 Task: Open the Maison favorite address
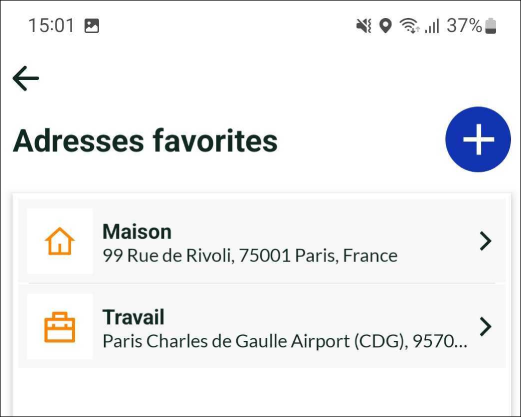[x=262, y=241]
